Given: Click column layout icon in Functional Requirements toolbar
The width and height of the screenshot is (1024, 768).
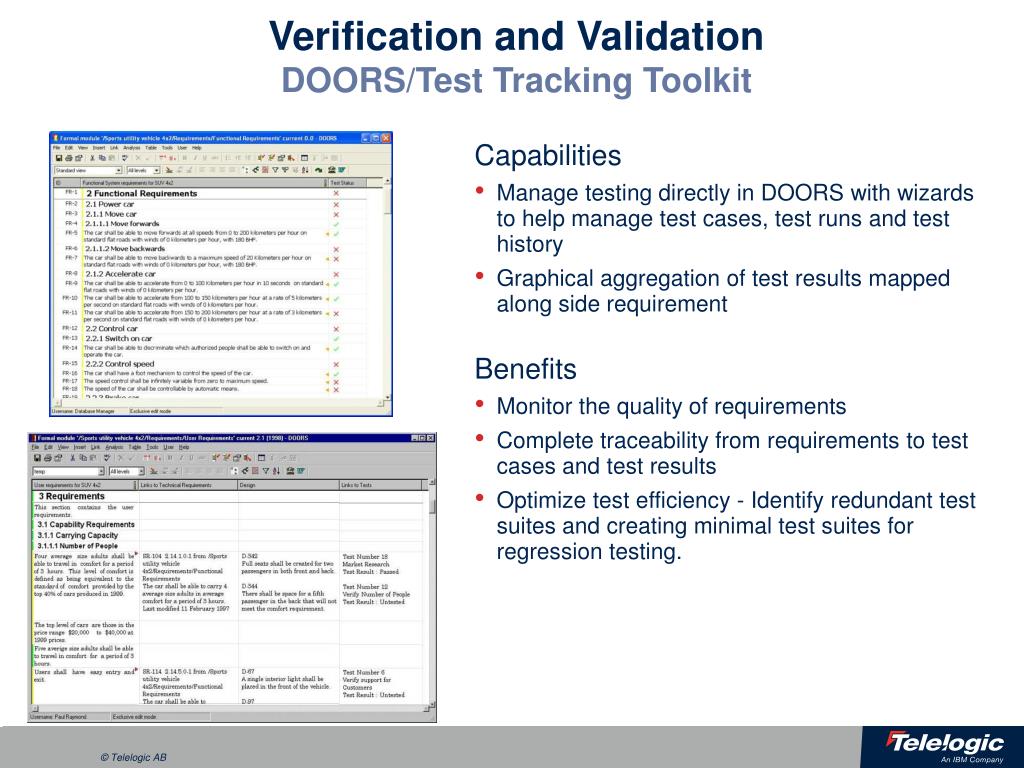Looking at the screenshot, I should point(304,158).
